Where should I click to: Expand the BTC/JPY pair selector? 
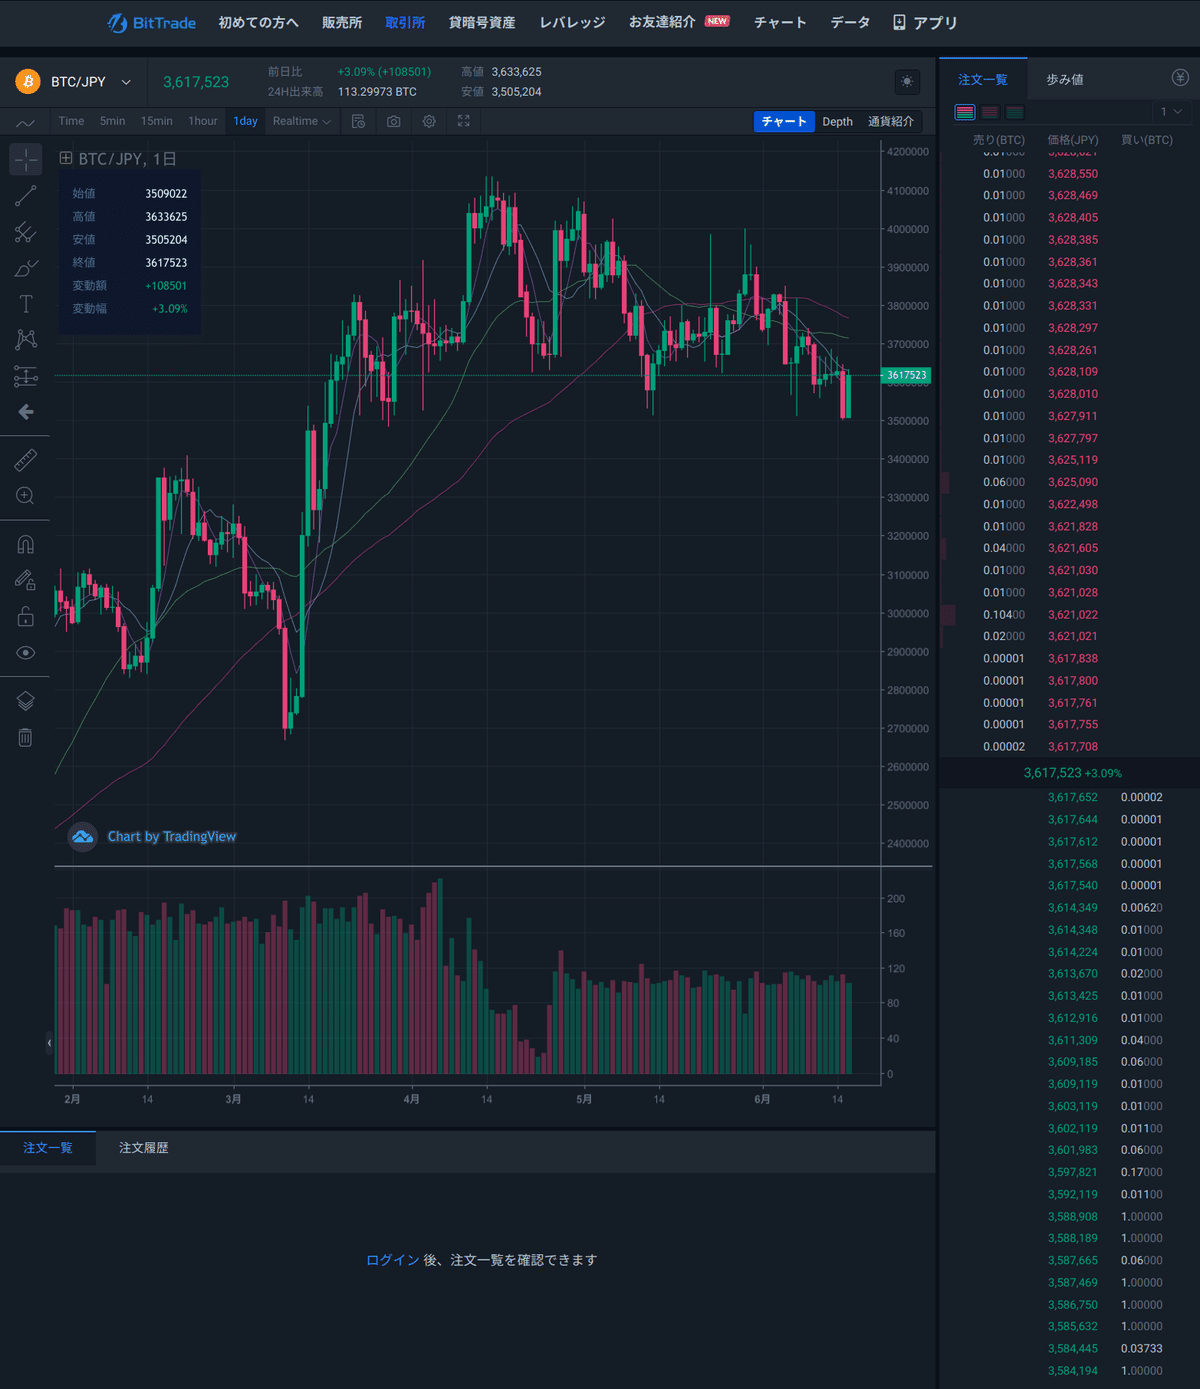pyautogui.click(x=126, y=82)
